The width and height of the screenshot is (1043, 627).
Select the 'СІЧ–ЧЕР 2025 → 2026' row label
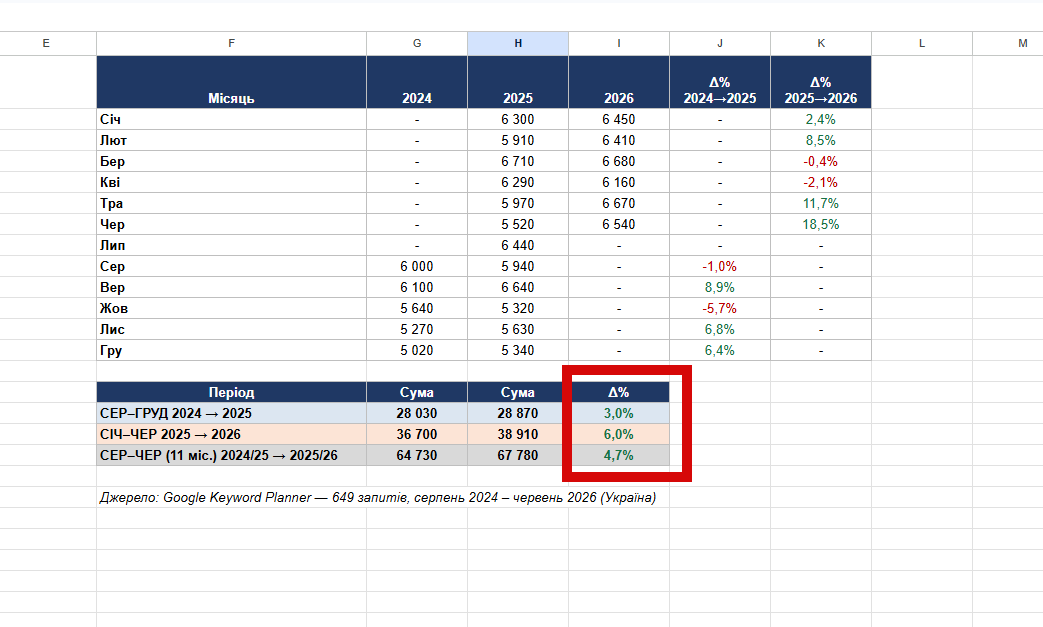click(231, 434)
